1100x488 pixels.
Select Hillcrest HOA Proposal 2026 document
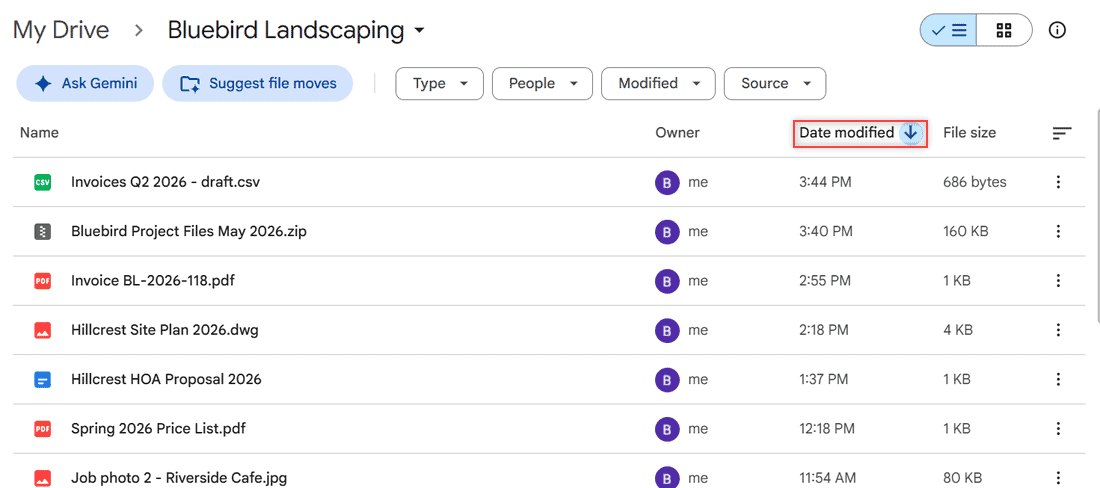pos(166,379)
